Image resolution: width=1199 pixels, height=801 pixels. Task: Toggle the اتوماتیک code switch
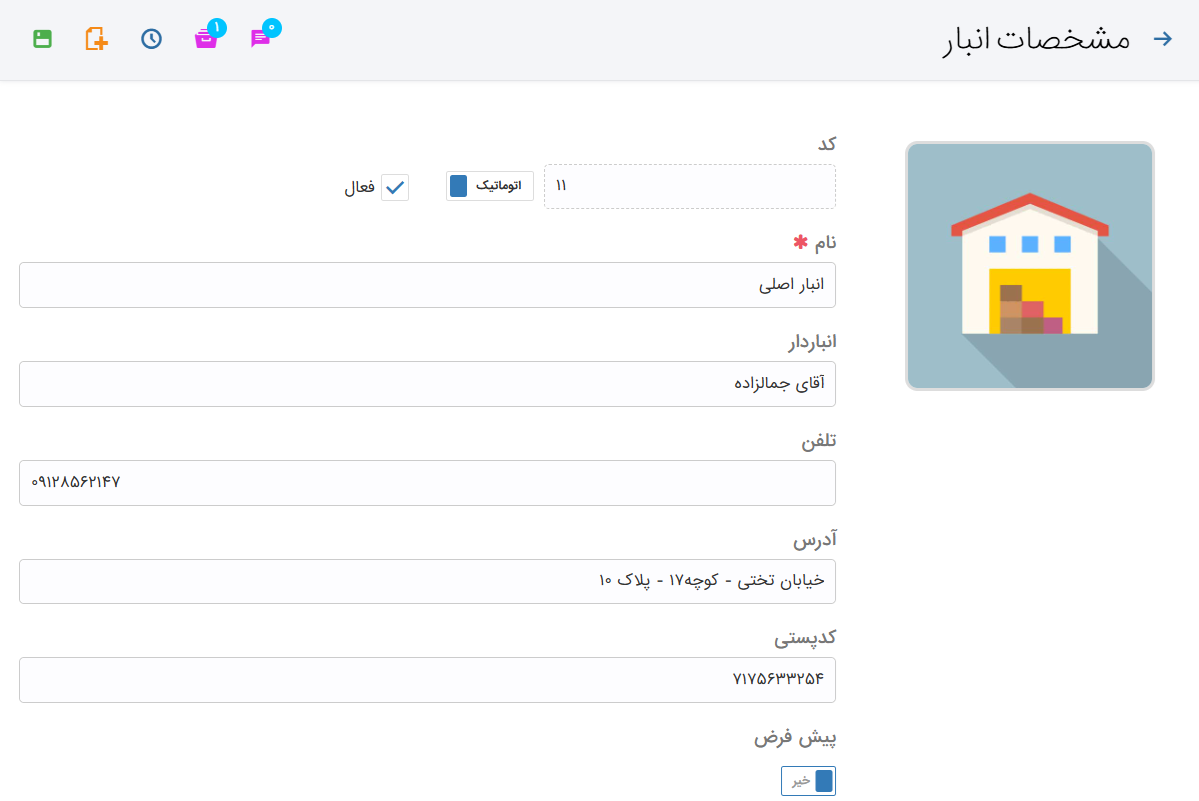489,186
